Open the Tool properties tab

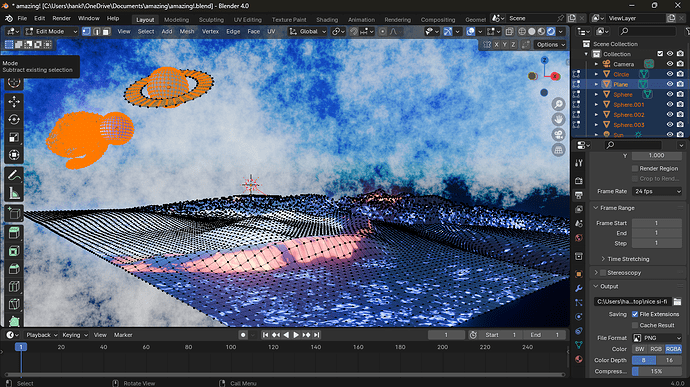pyautogui.click(x=579, y=163)
